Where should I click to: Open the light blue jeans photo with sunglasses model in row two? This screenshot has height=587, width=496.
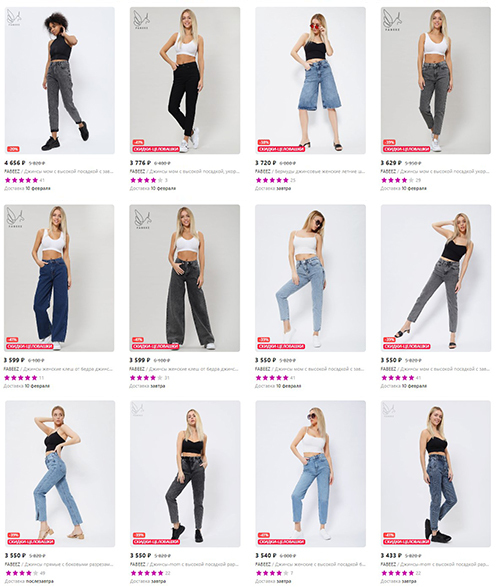[310, 278]
